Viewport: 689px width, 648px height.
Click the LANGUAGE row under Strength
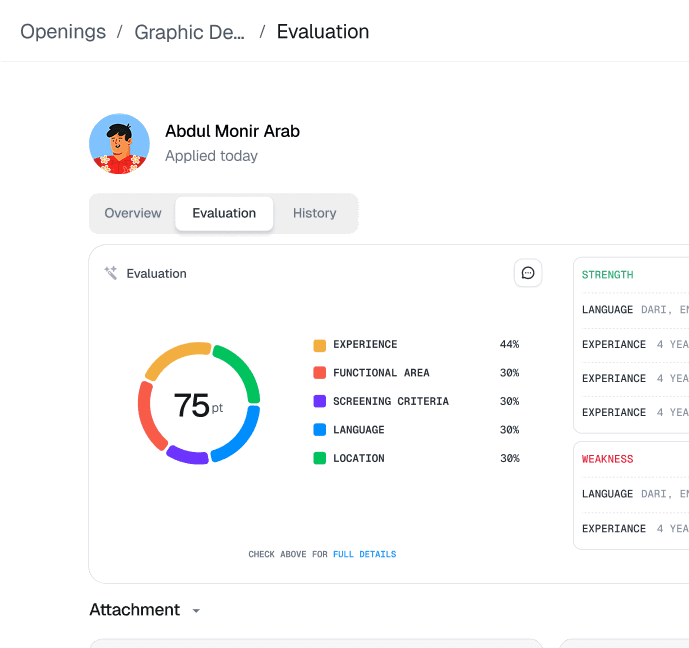coord(635,310)
